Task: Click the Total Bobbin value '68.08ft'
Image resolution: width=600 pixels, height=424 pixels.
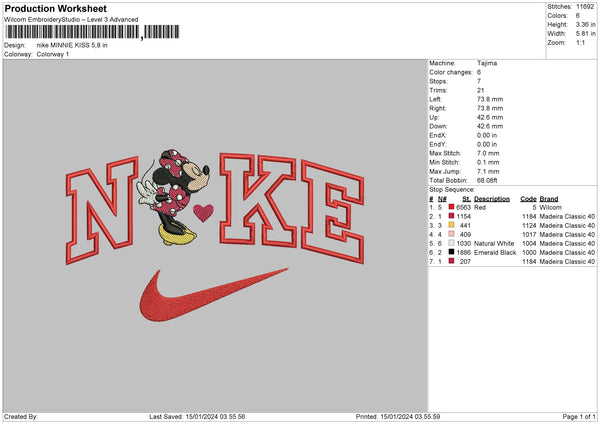Action: click(487, 180)
